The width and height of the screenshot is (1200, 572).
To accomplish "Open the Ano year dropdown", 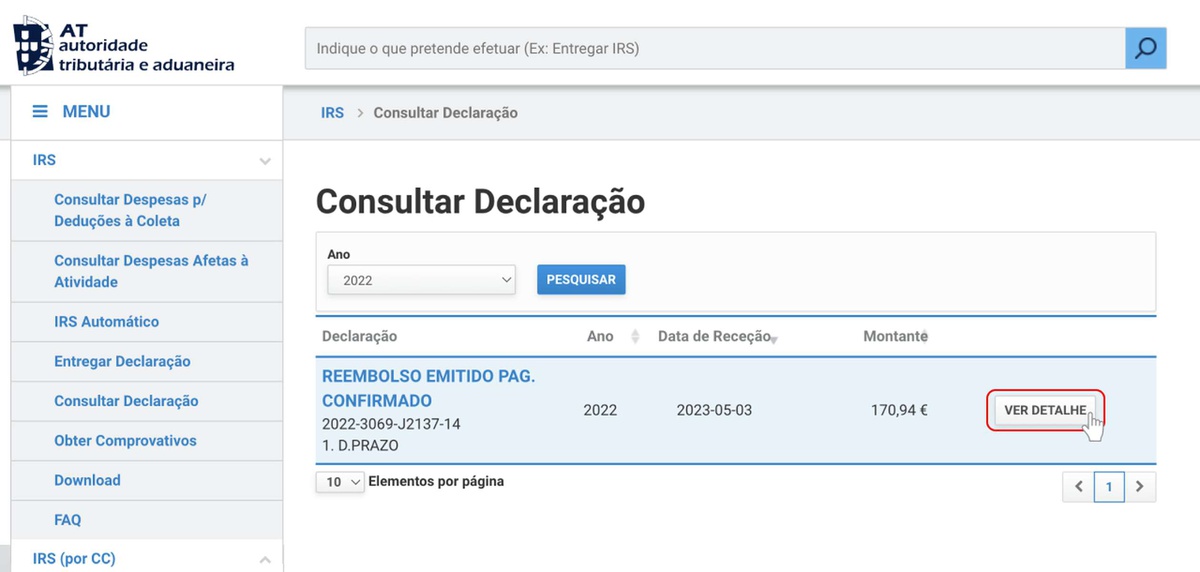I will coord(421,280).
